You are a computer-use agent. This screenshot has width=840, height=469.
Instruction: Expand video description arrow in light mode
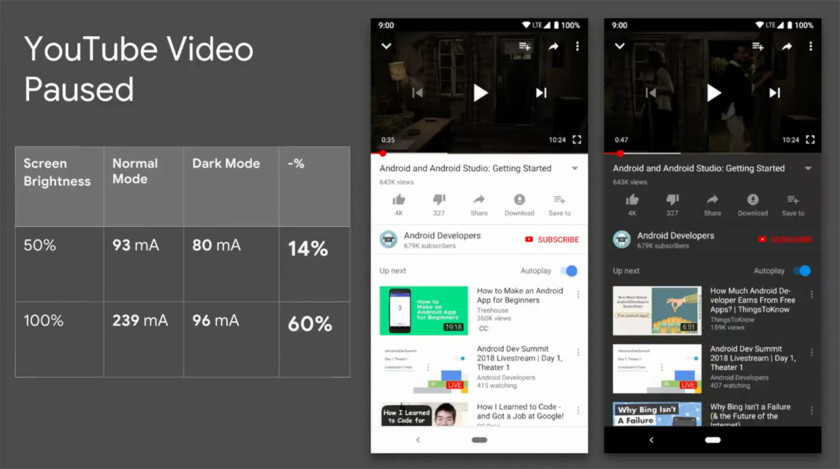(x=575, y=169)
